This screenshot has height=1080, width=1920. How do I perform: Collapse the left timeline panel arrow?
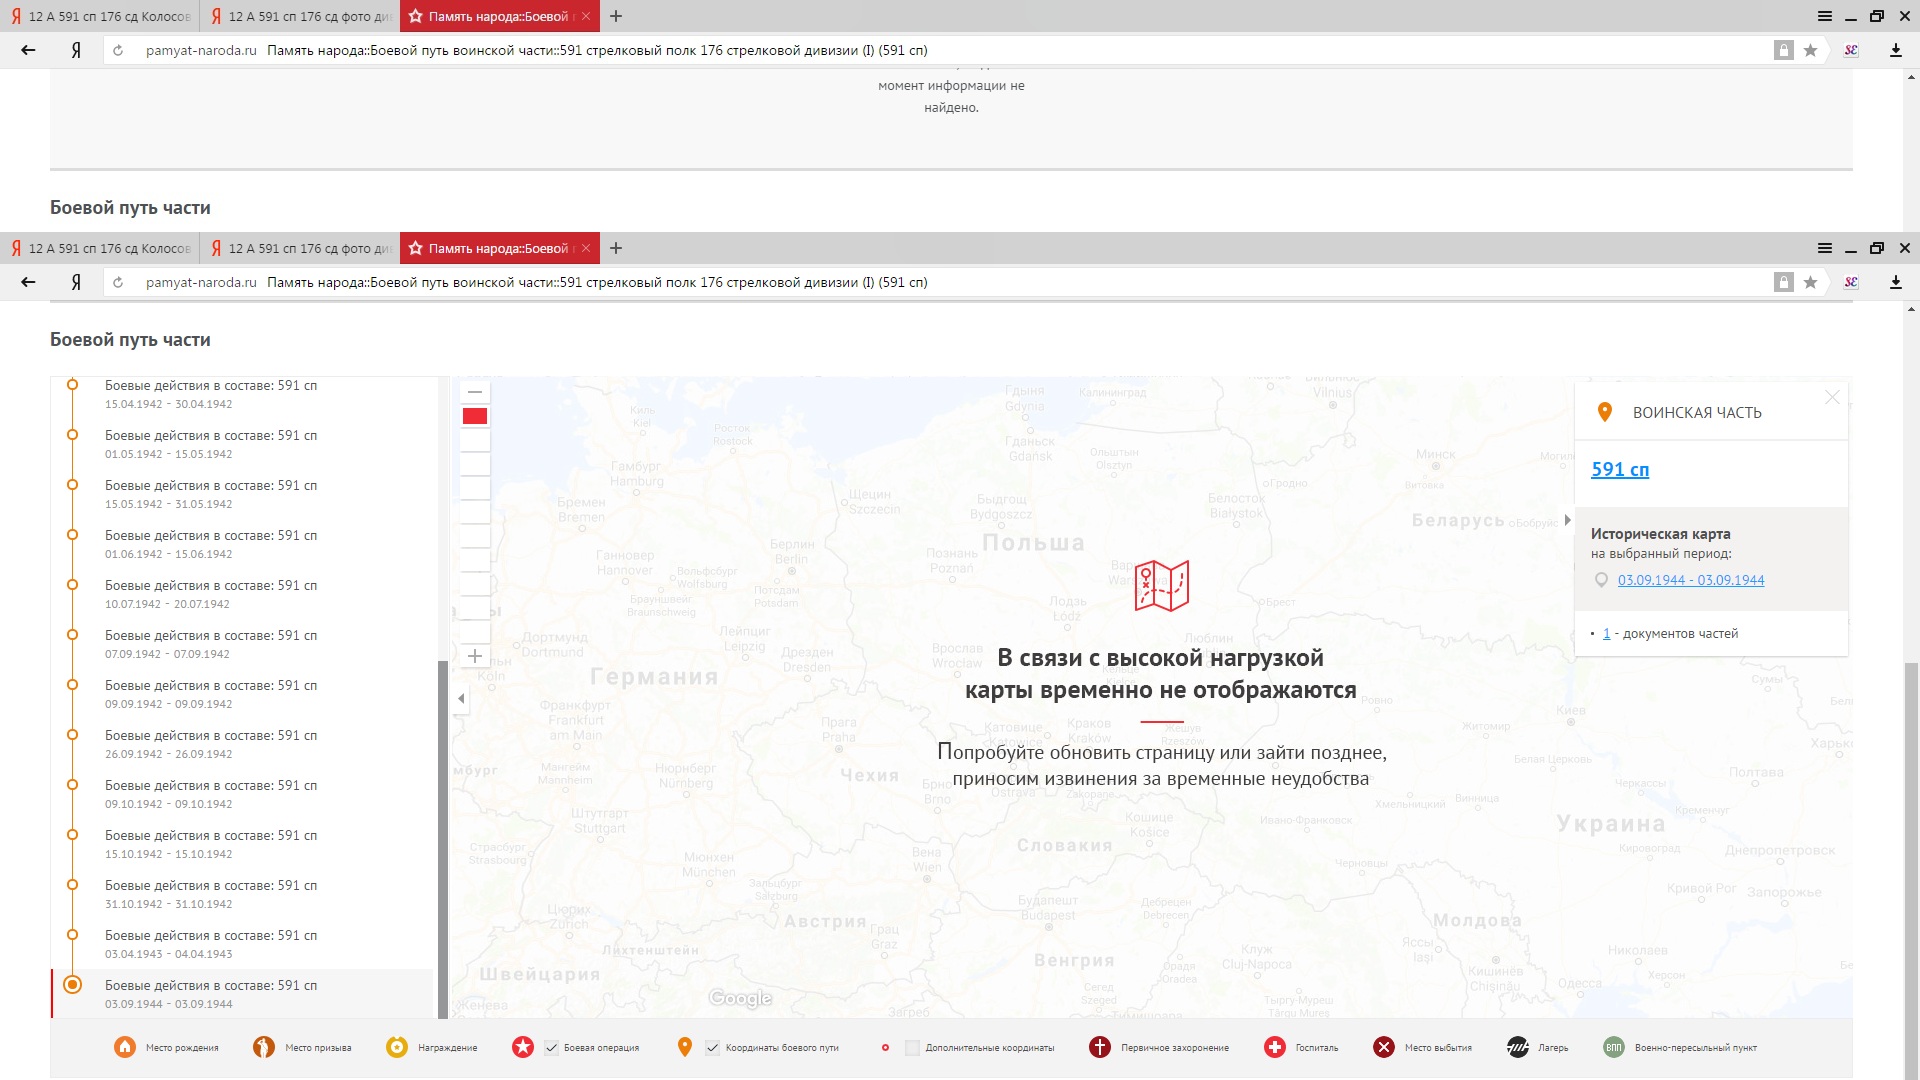[461, 699]
